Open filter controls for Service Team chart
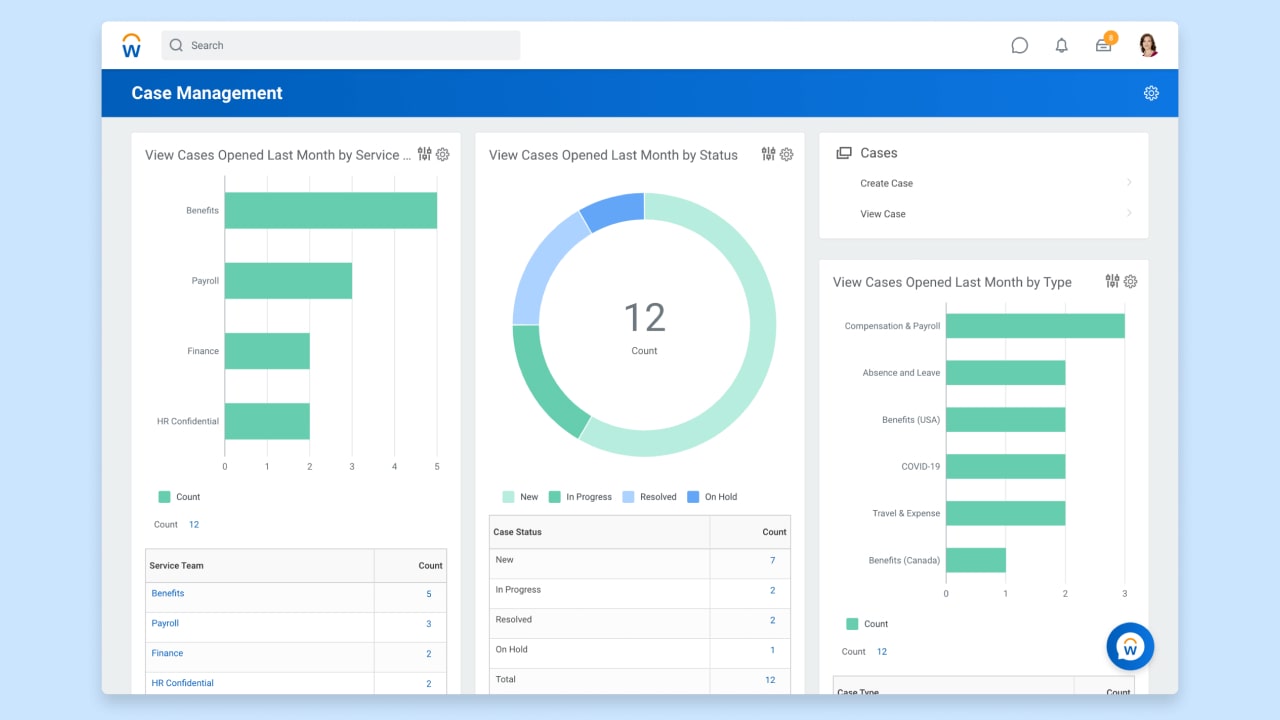 pyautogui.click(x=425, y=154)
